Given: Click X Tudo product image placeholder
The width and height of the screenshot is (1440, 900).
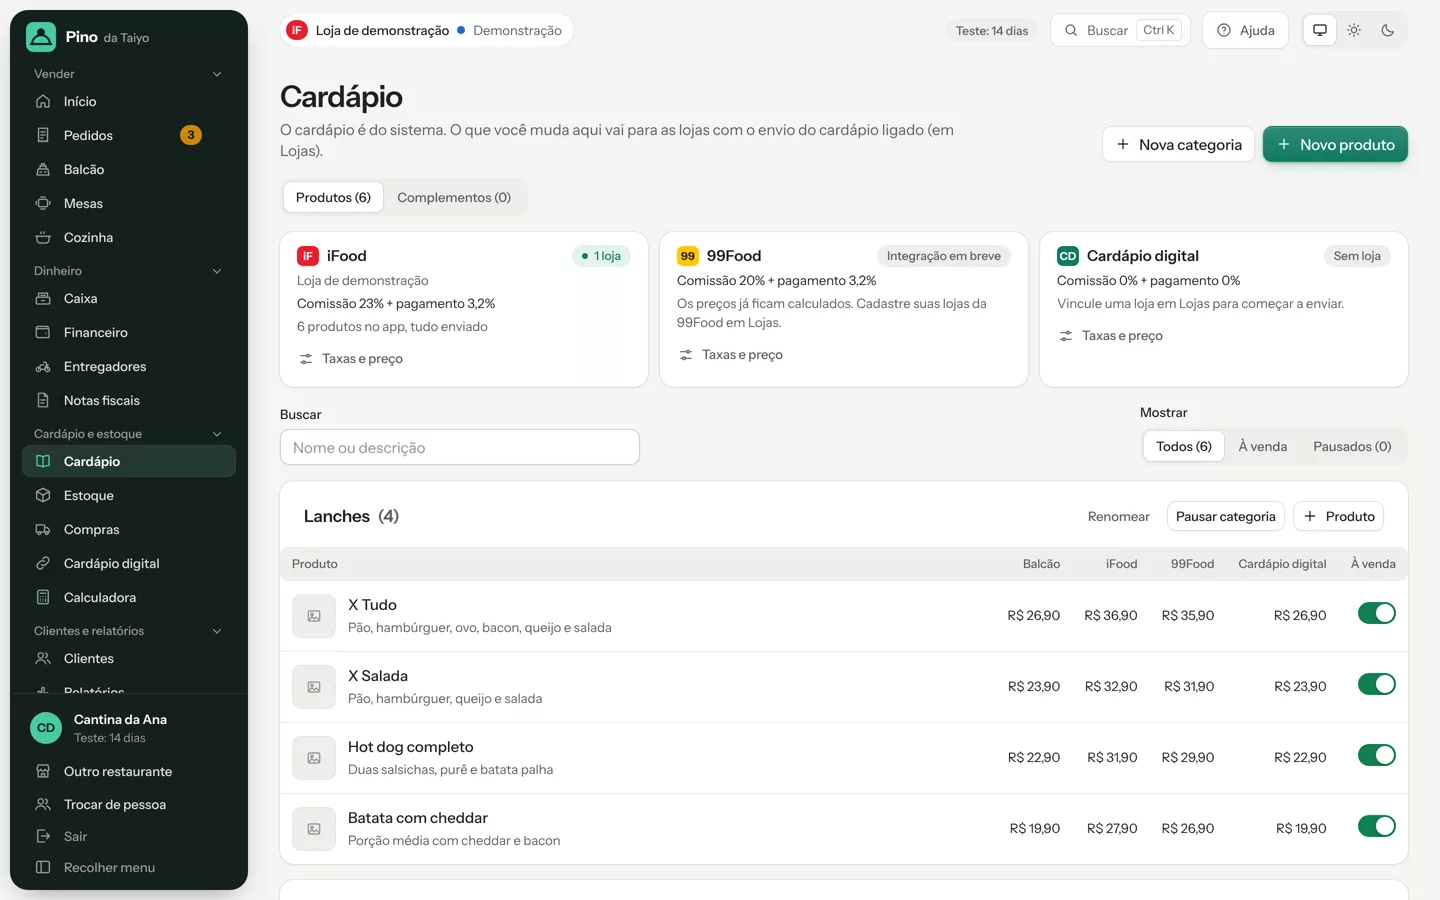Looking at the screenshot, I should tap(314, 616).
